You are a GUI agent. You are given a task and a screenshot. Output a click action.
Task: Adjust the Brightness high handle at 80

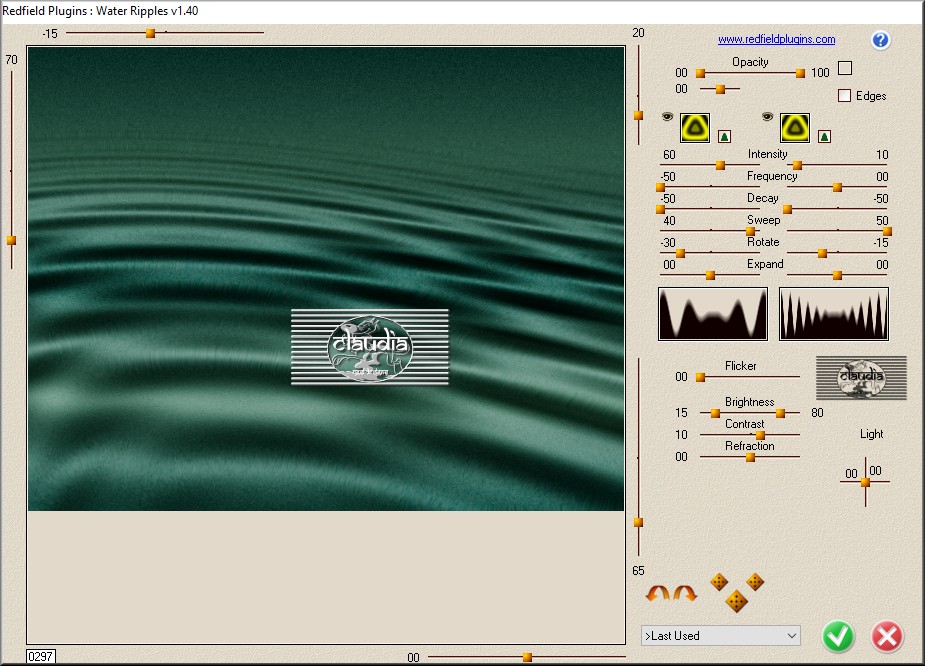point(780,413)
